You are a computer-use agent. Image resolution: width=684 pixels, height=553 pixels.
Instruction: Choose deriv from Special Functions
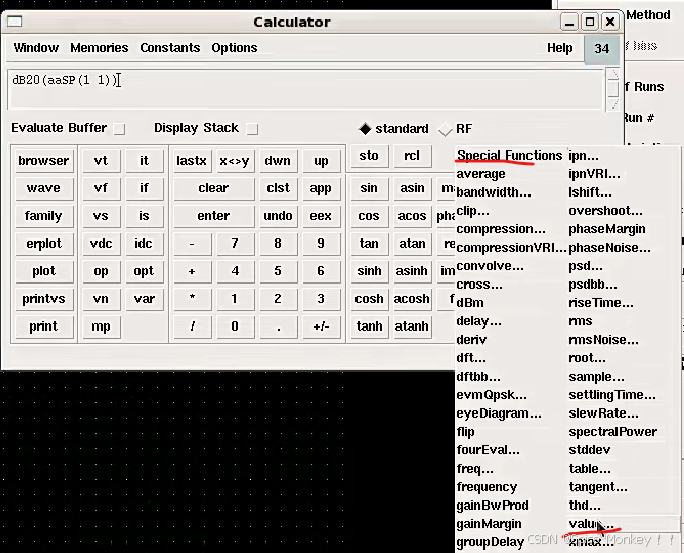pyautogui.click(x=471, y=340)
